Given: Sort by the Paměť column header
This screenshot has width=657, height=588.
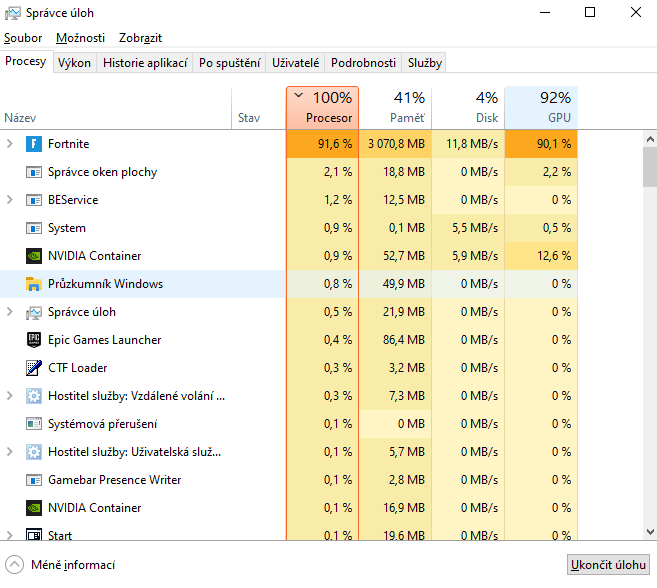Looking at the screenshot, I should (x=395, y=108).
